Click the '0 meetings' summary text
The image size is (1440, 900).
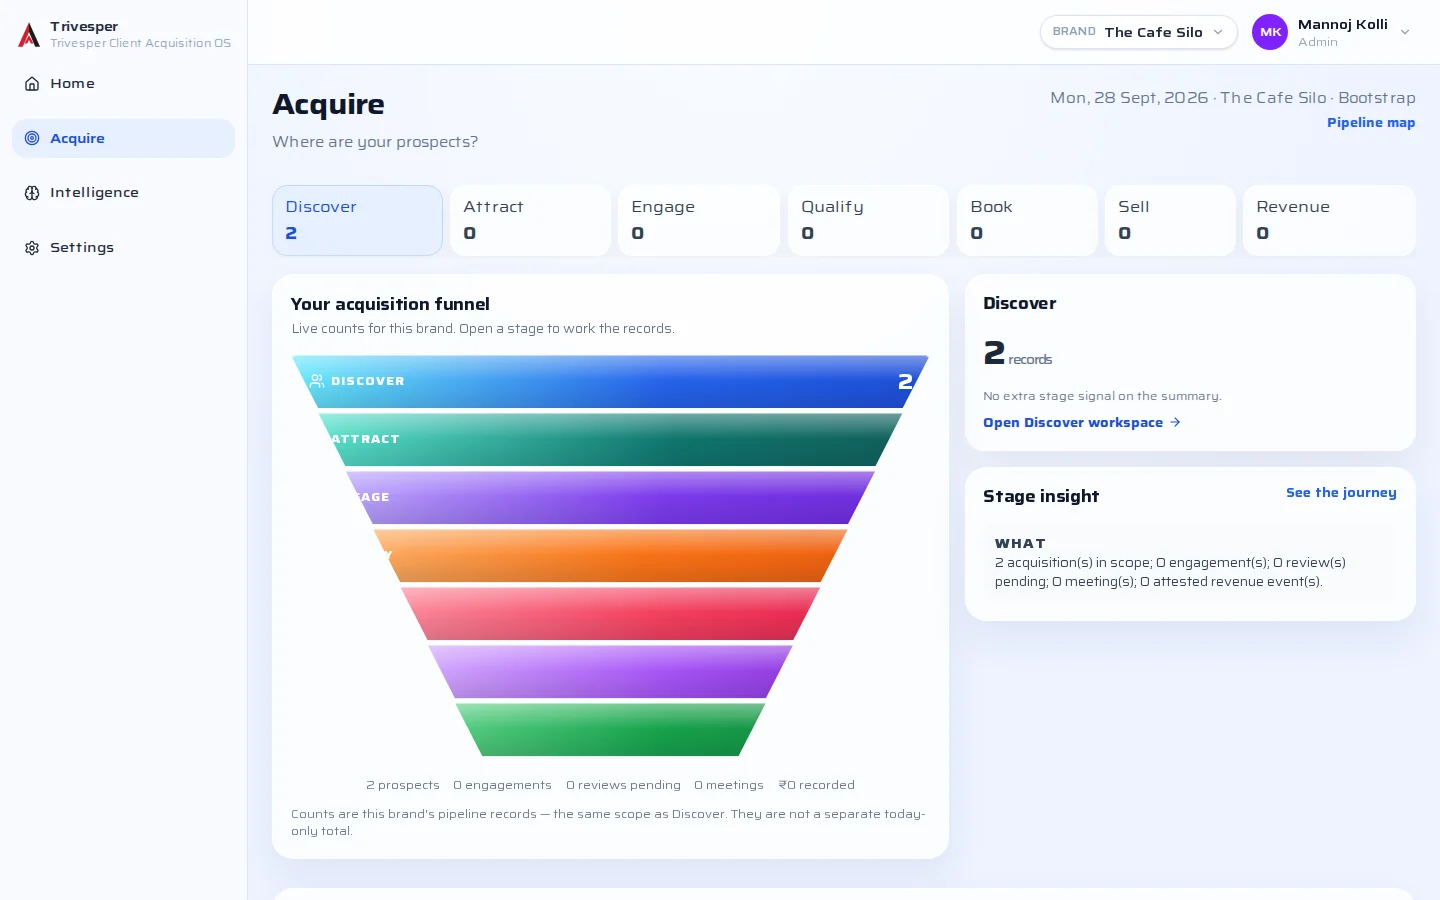pos(729,785)
